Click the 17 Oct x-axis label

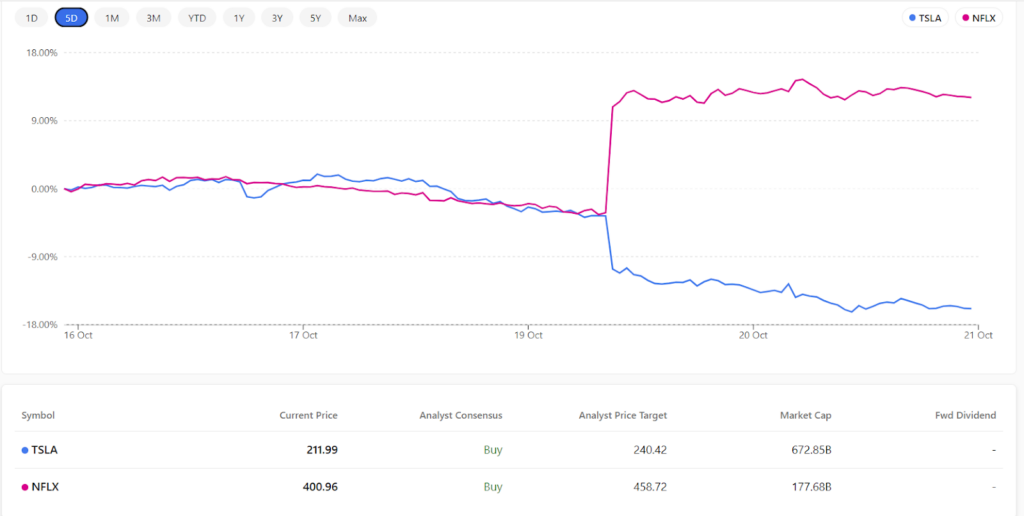(303, 336)
